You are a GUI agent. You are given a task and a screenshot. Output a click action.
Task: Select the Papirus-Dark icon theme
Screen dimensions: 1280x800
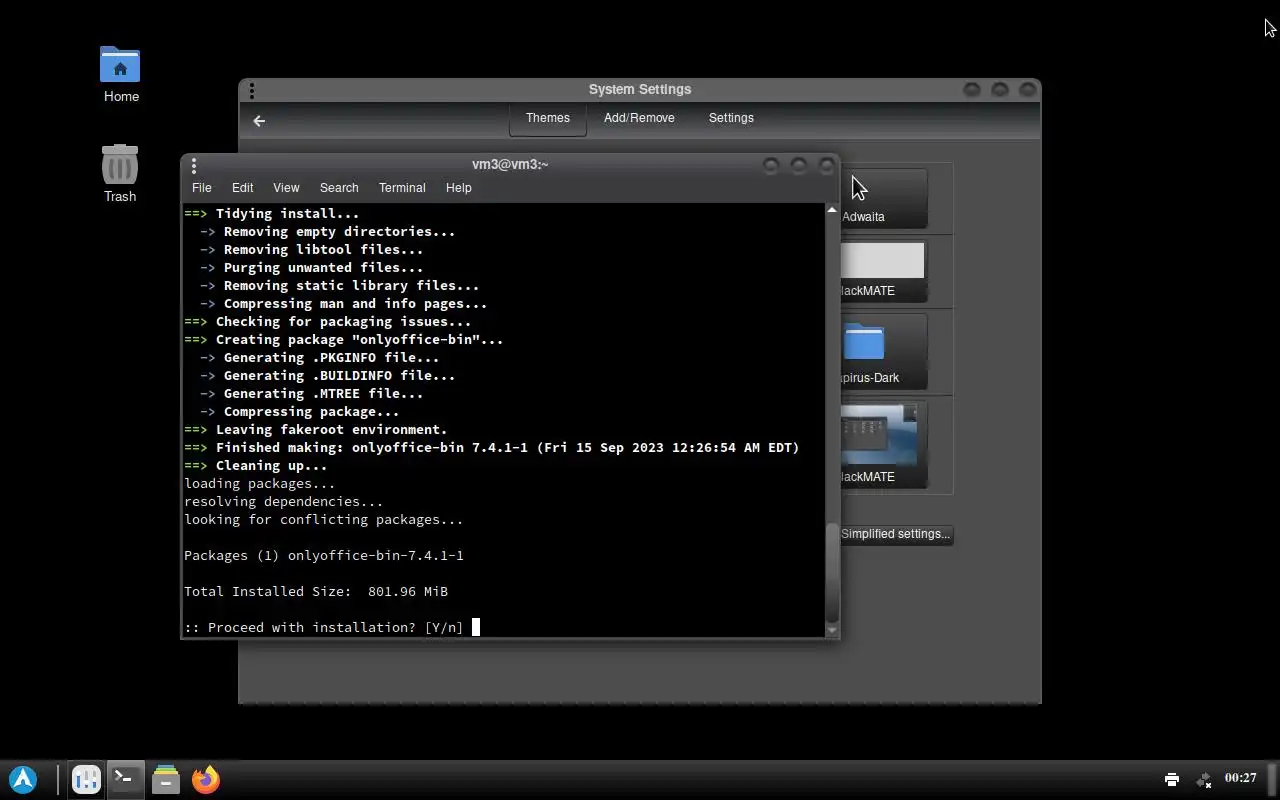883,352
